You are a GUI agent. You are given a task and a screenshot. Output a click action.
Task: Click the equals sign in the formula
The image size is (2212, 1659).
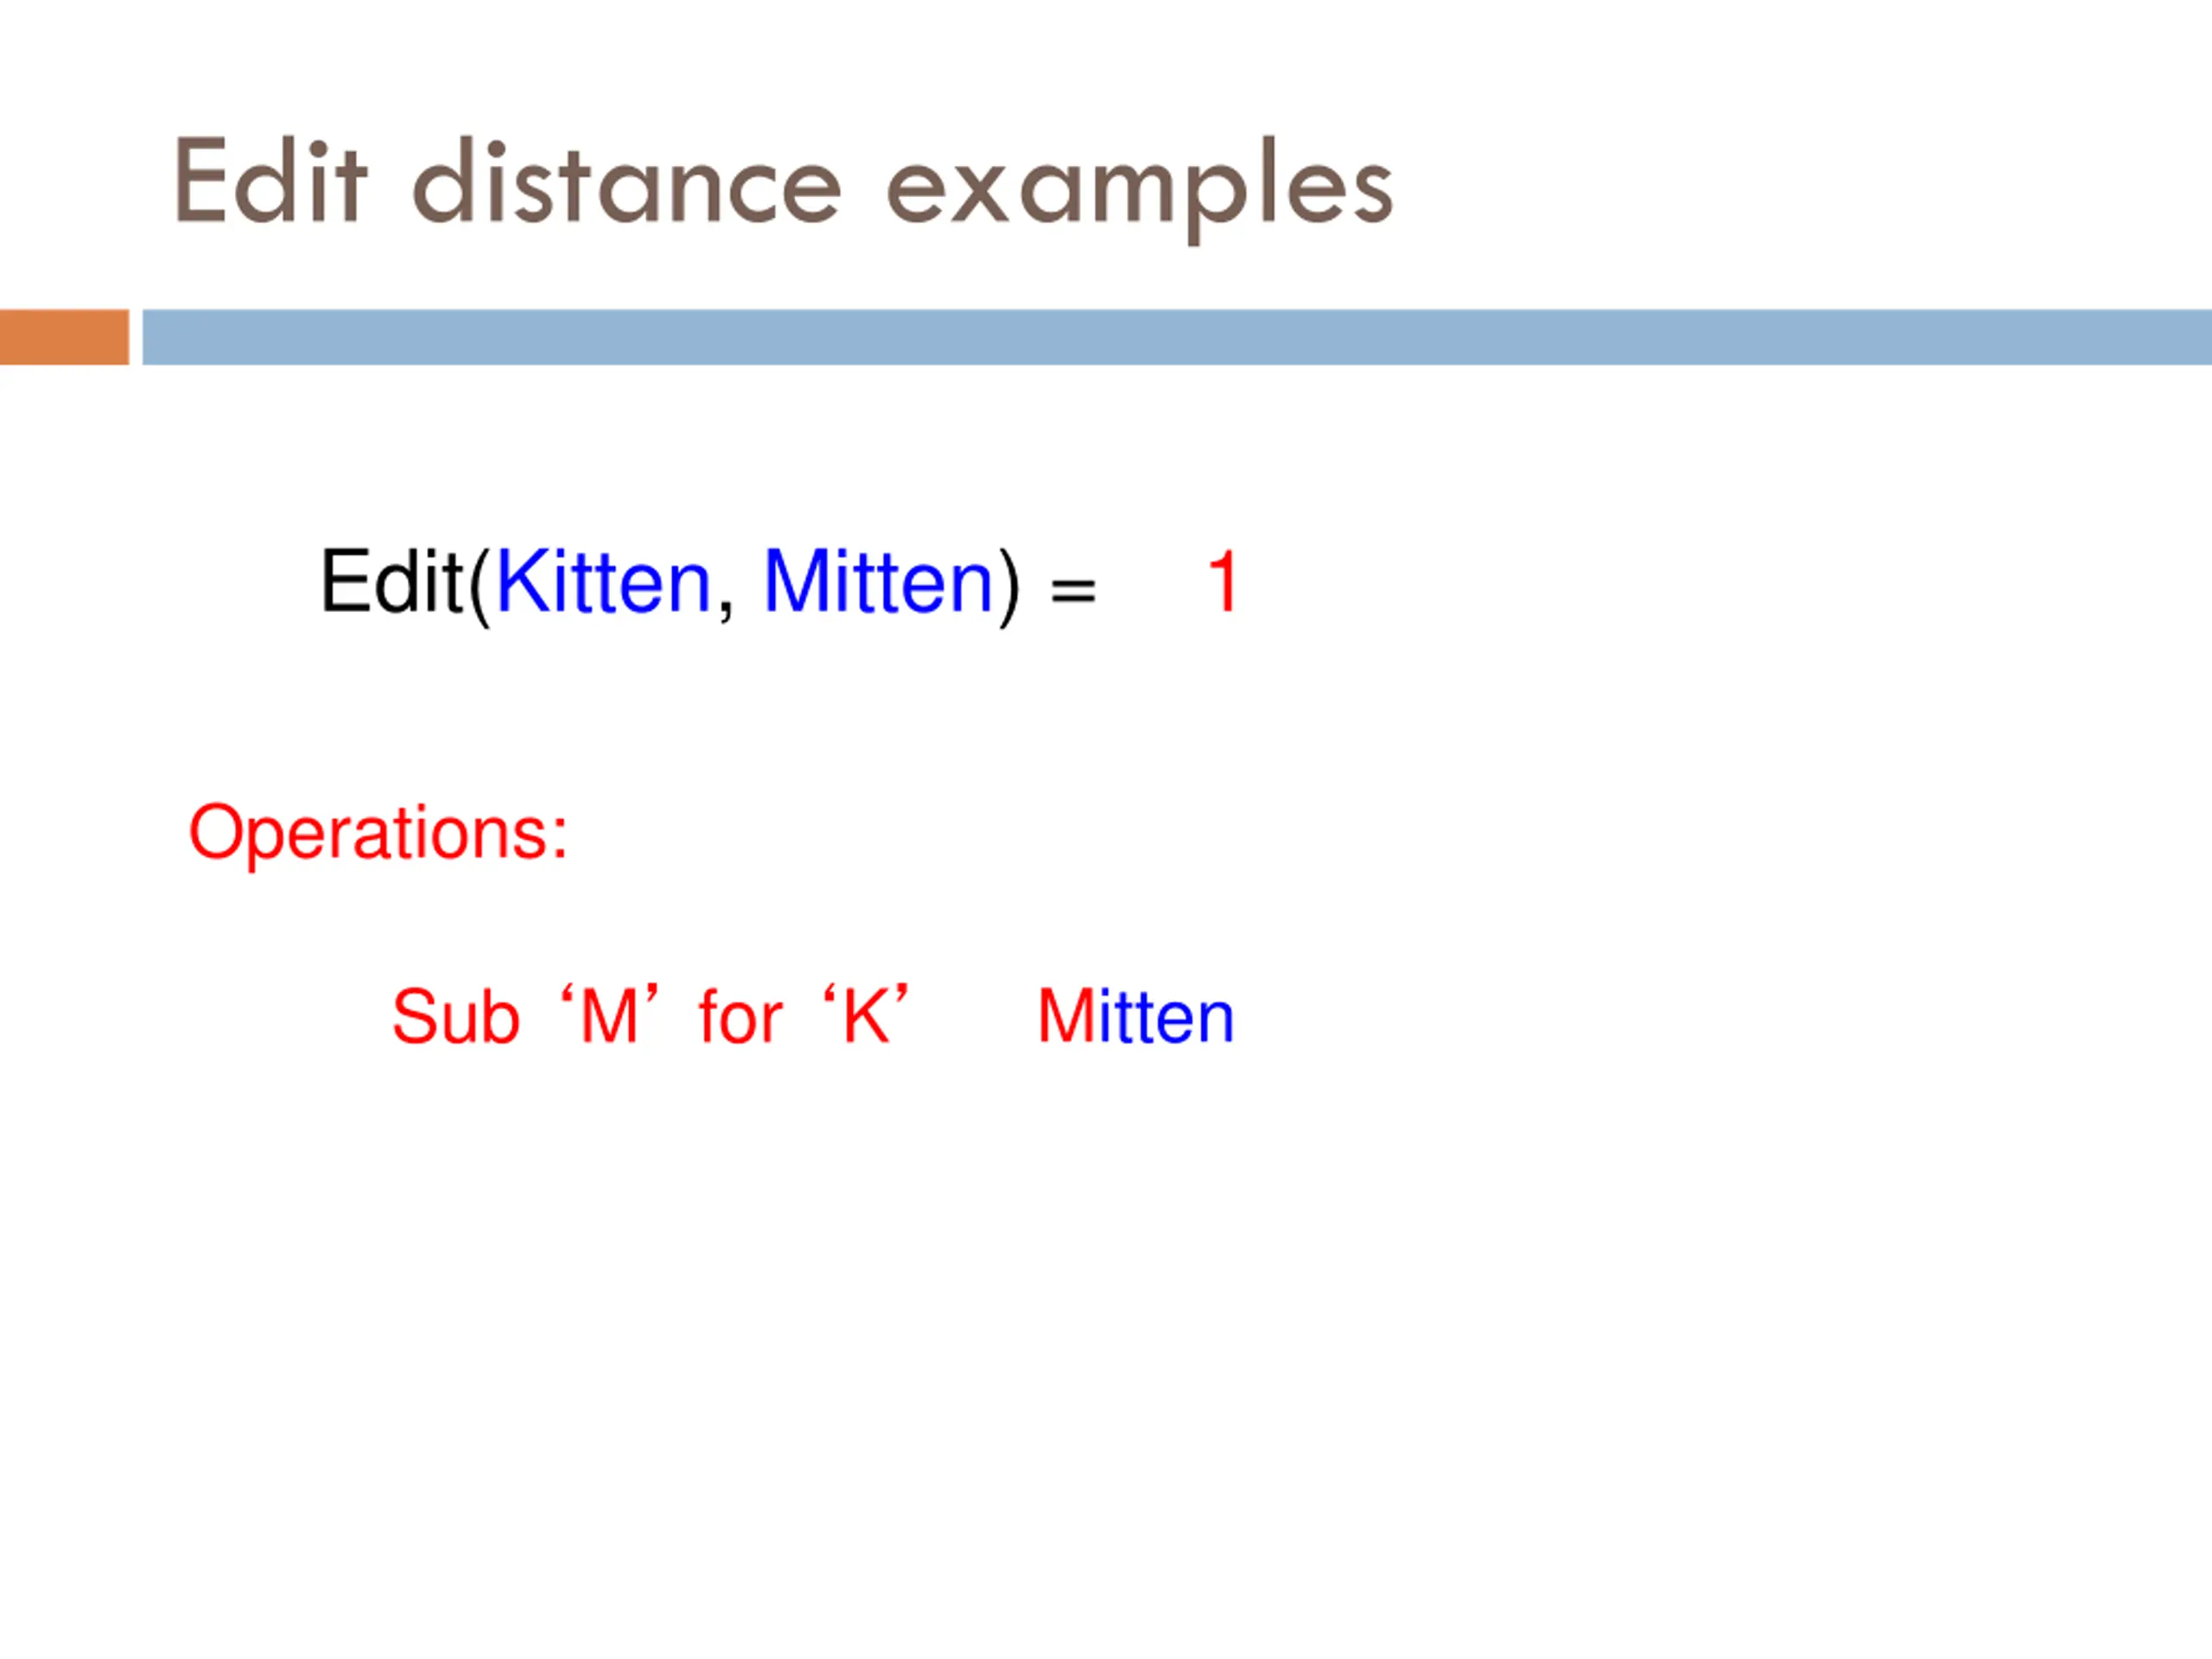(1073, 590)
